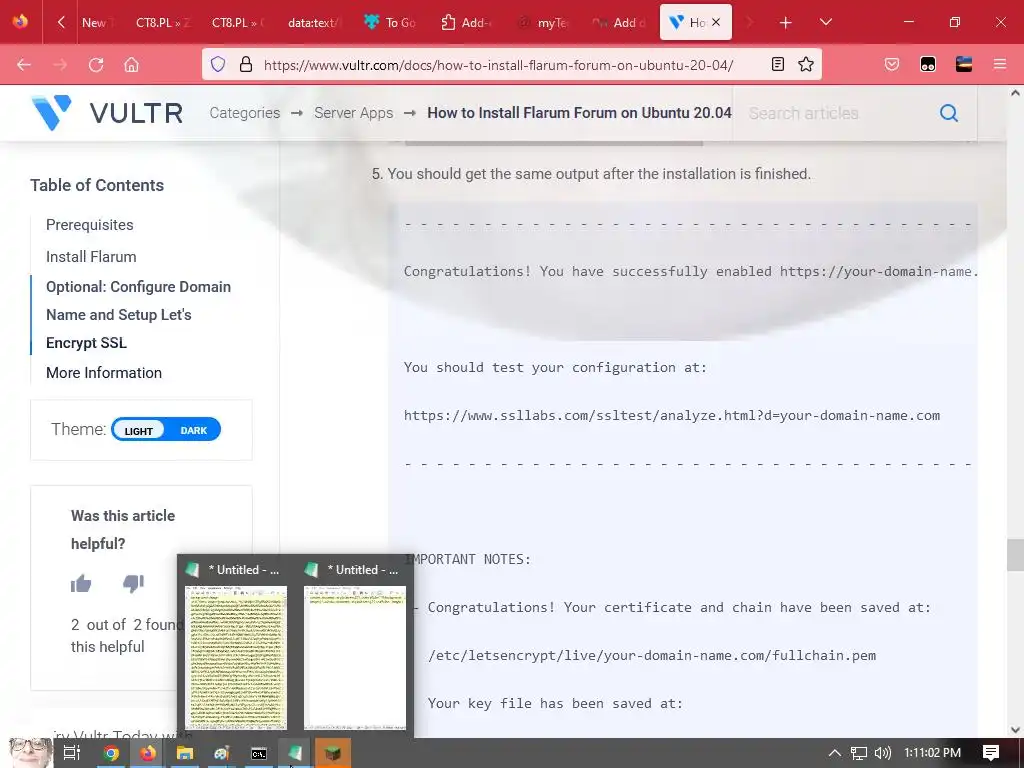Click the fullchain.pem path text

[652, 655]
